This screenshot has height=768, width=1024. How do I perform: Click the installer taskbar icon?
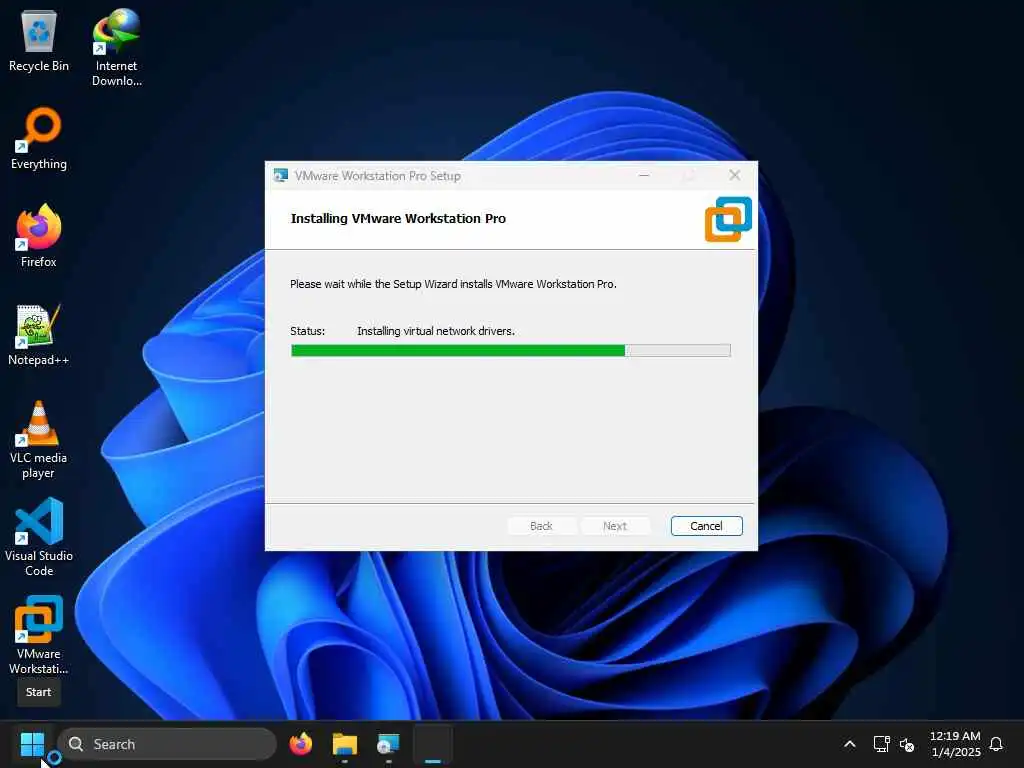388,744
